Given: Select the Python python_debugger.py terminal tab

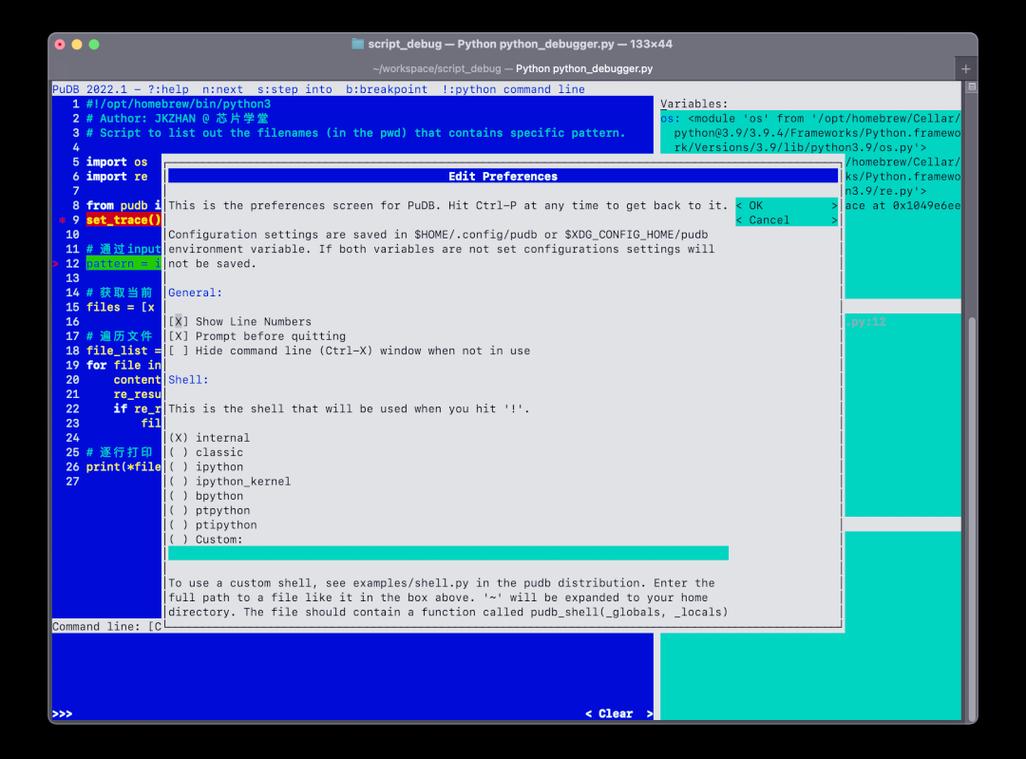Looking at the screenshot, I should pyautogui.click(x=513, y=68).
